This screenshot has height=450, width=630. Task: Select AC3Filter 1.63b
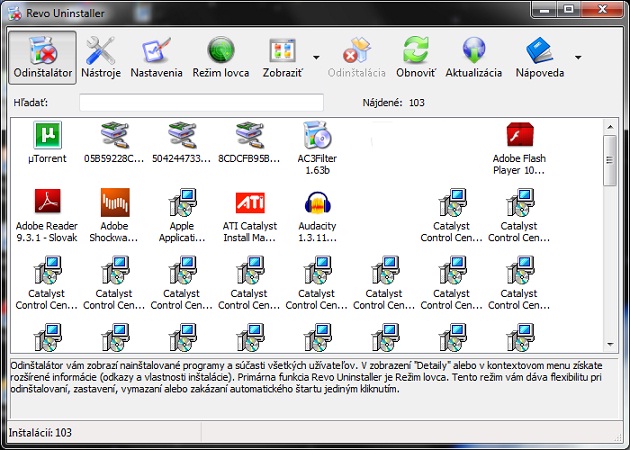click(317, 148)
